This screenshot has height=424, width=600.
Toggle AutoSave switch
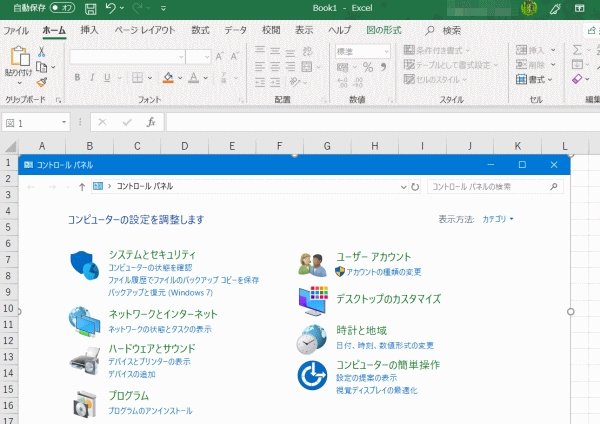coord(62,8)
